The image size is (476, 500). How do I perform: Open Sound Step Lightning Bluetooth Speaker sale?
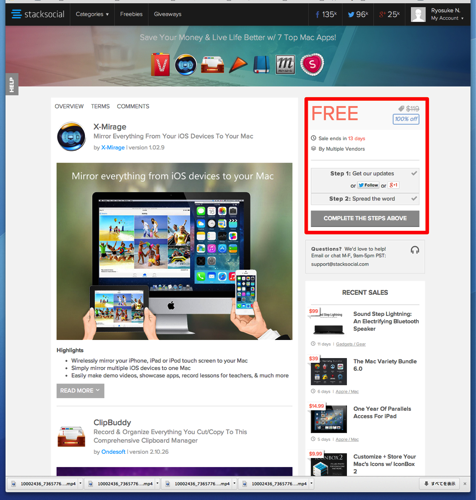(x=386, y=321)
